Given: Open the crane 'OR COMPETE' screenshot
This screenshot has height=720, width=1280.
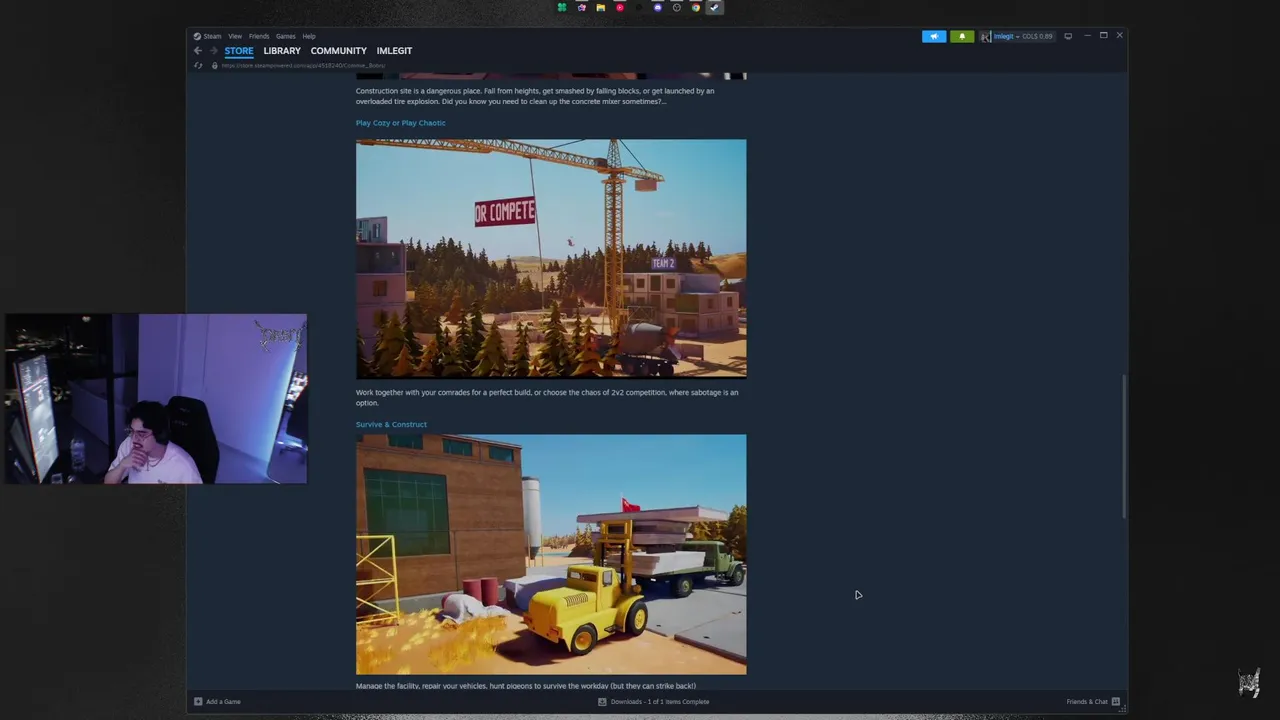Looking at the screenshot, I should pos(551,259).
